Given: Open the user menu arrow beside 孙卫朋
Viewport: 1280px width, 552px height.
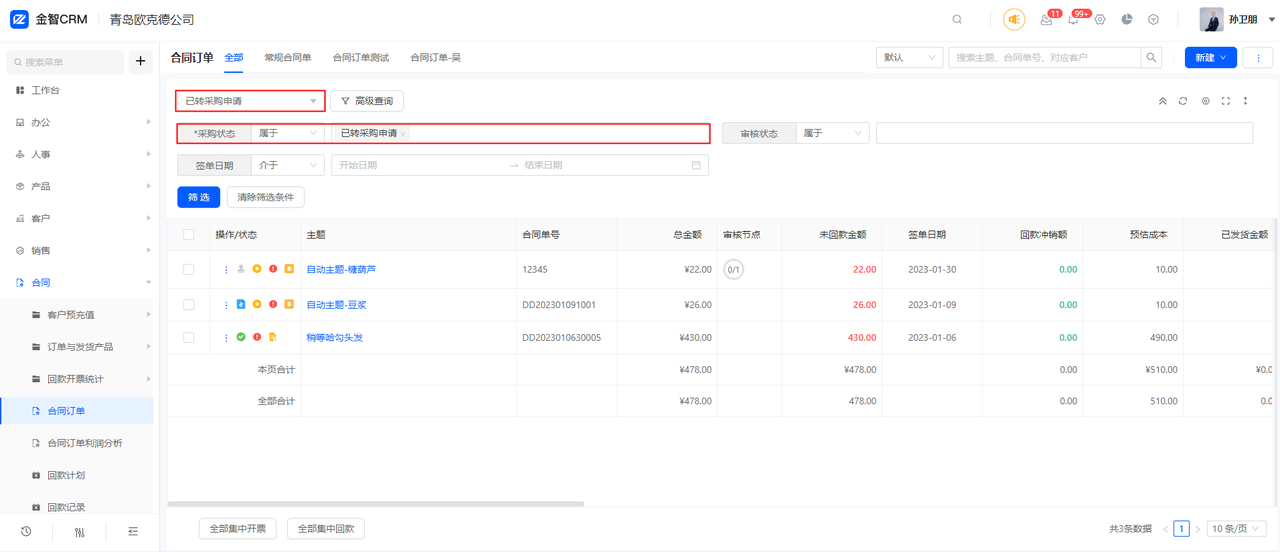Looking at the screenshot, I should point(1272,20).
